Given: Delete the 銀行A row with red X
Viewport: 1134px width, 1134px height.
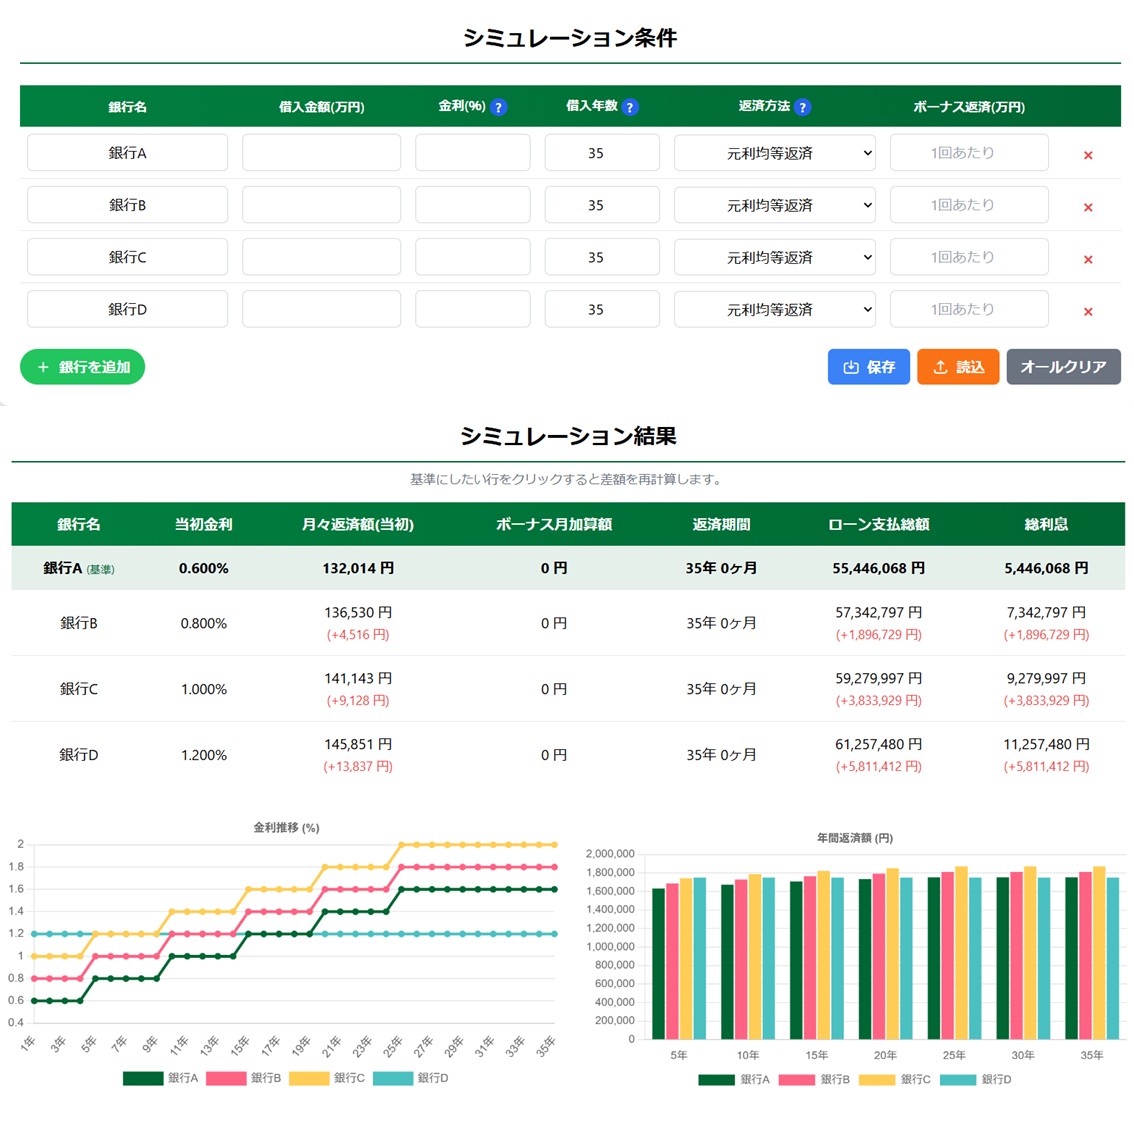Looking at the screenshot, I should pyautogui.click(x=1088, y=155).
